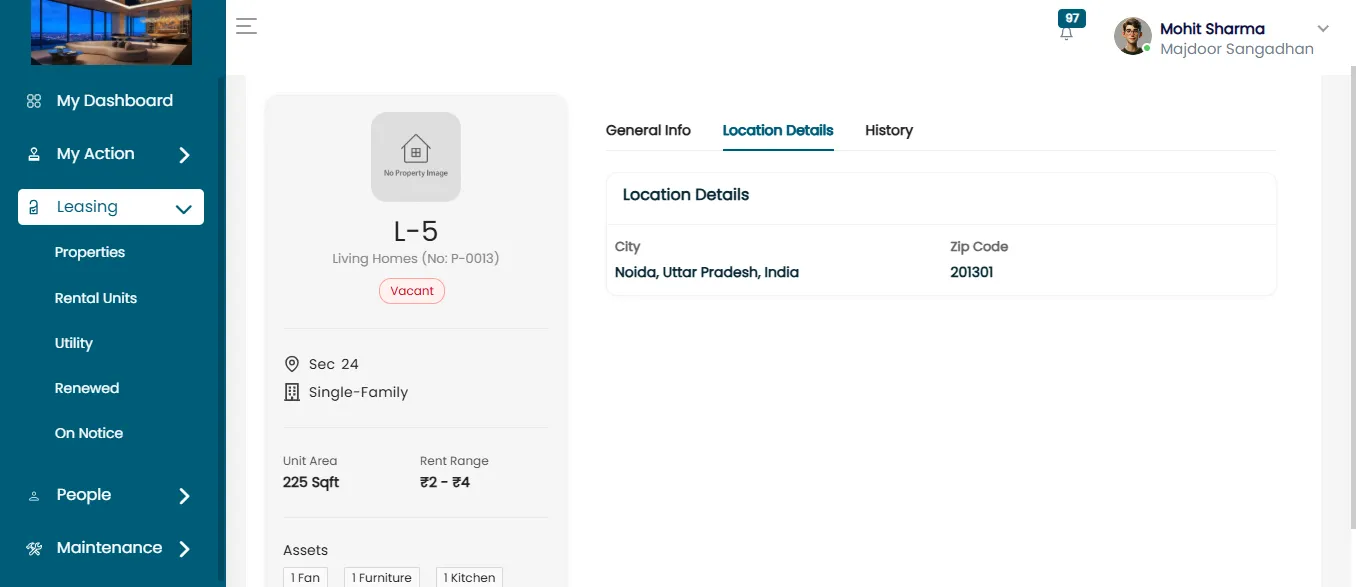Click the My Dashboard grid icon
The width and height of the screenshot is (1356, 587).
34,101
